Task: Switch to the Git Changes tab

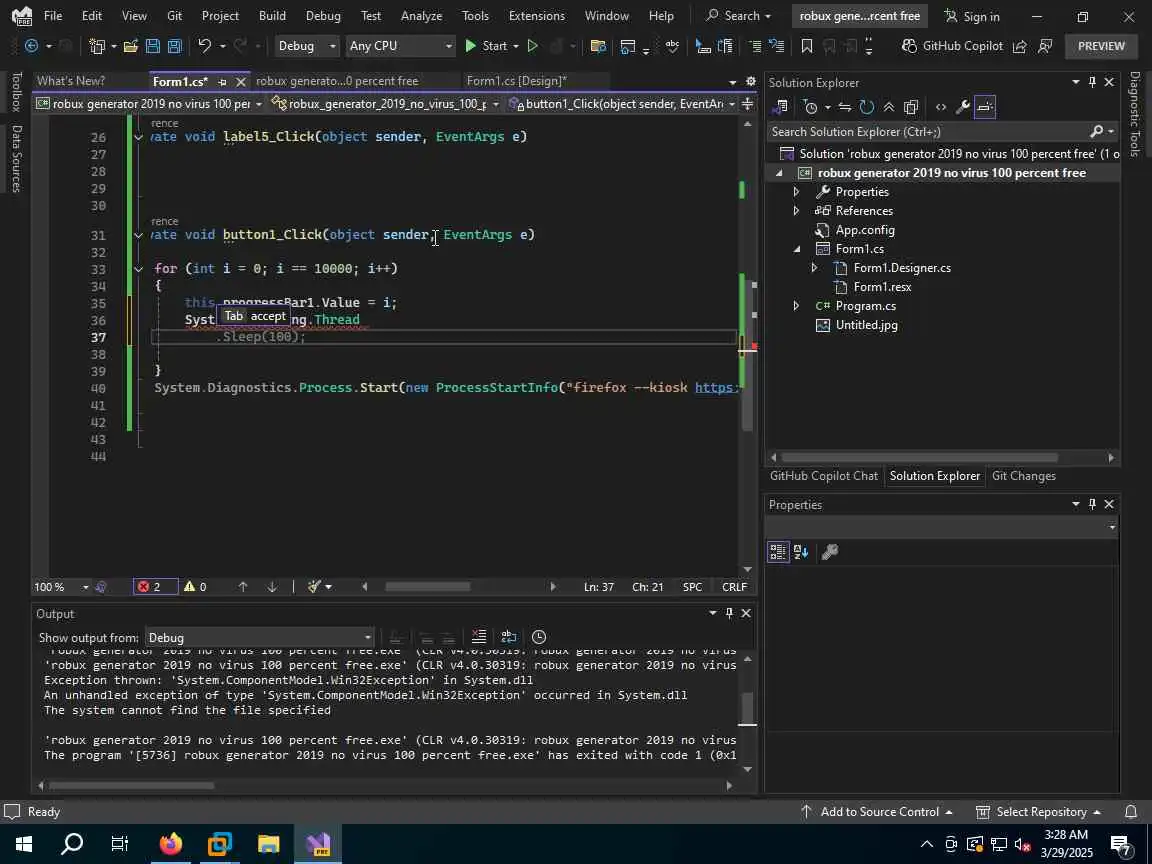Action: 1023,476
